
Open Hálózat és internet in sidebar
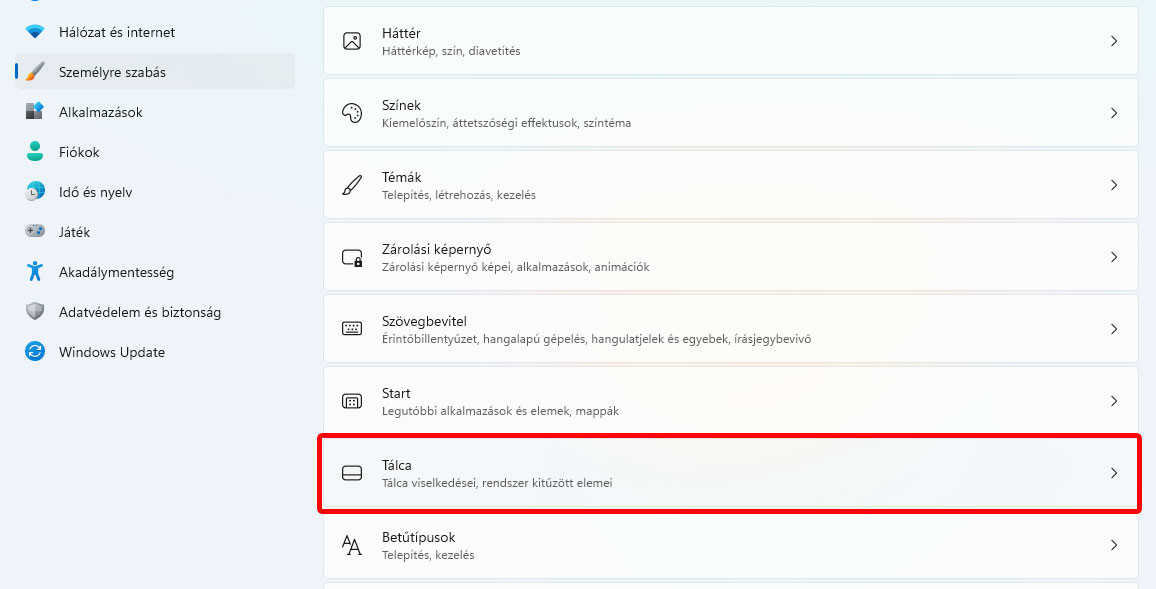pyautogui.click(x=116, y=32)
